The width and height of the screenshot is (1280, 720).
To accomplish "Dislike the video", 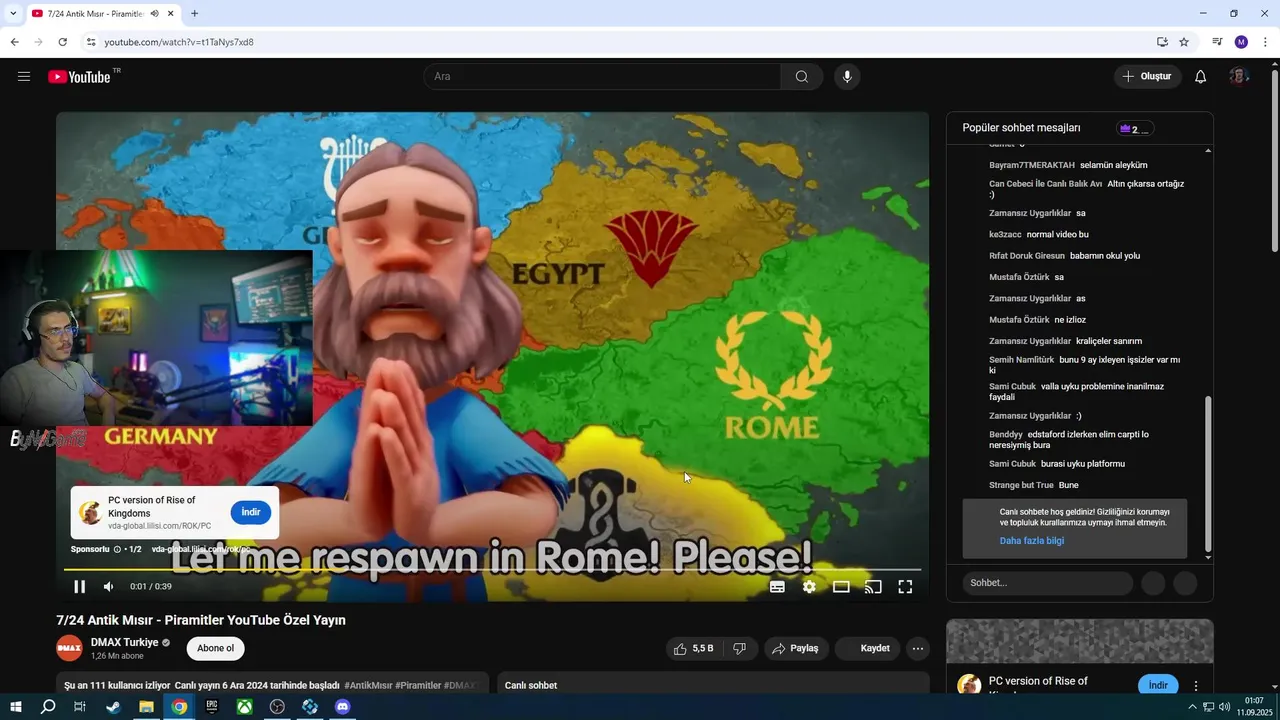I will (x=740, y=649).
